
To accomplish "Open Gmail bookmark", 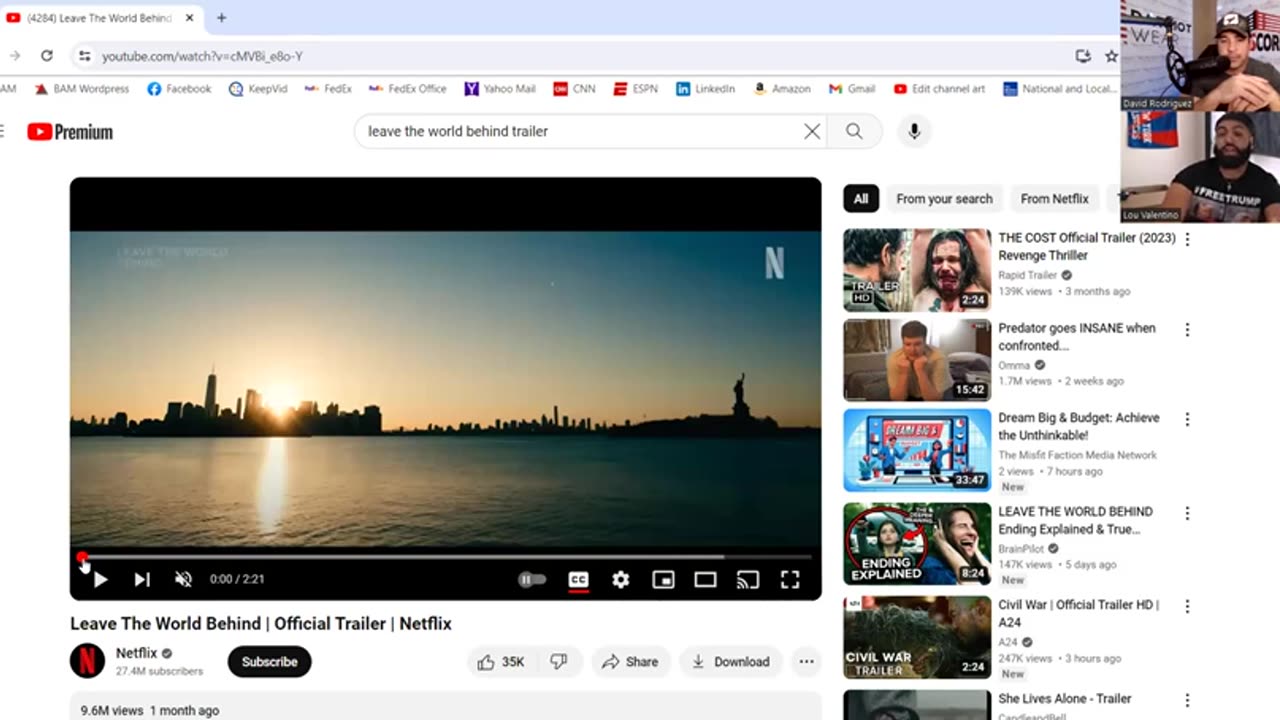I will tap(851, 89).
